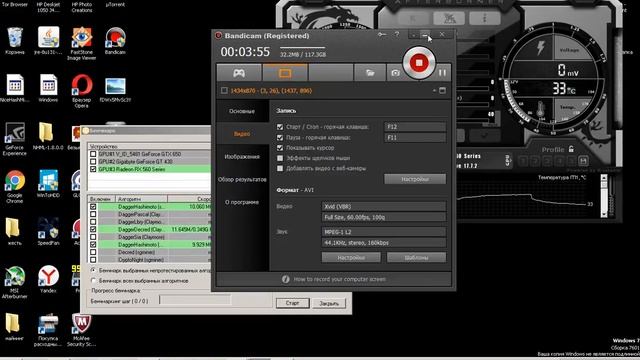Check GPU#2 Gigabyte GeForce GT 430 device

tap(93, 161)
